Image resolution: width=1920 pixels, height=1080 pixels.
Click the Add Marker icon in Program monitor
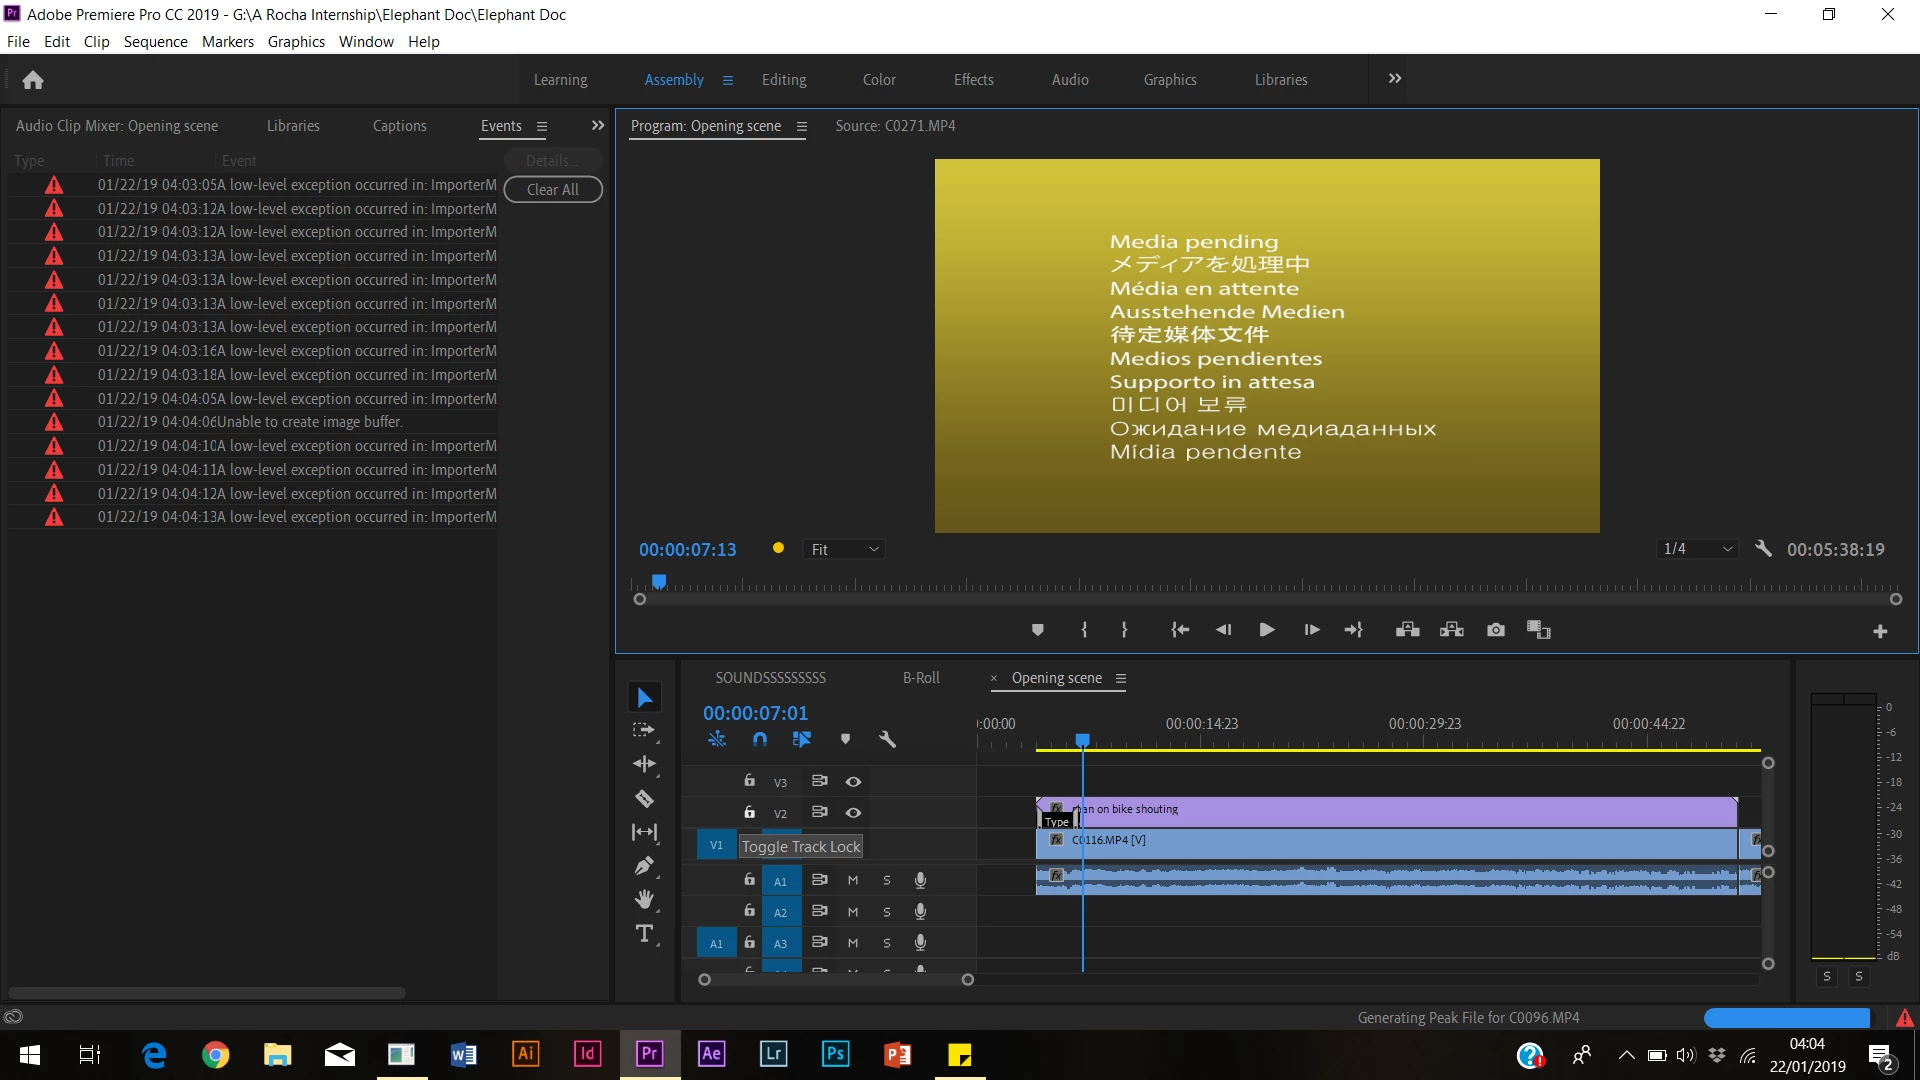pyautogui.click(x=1037, y=630)
